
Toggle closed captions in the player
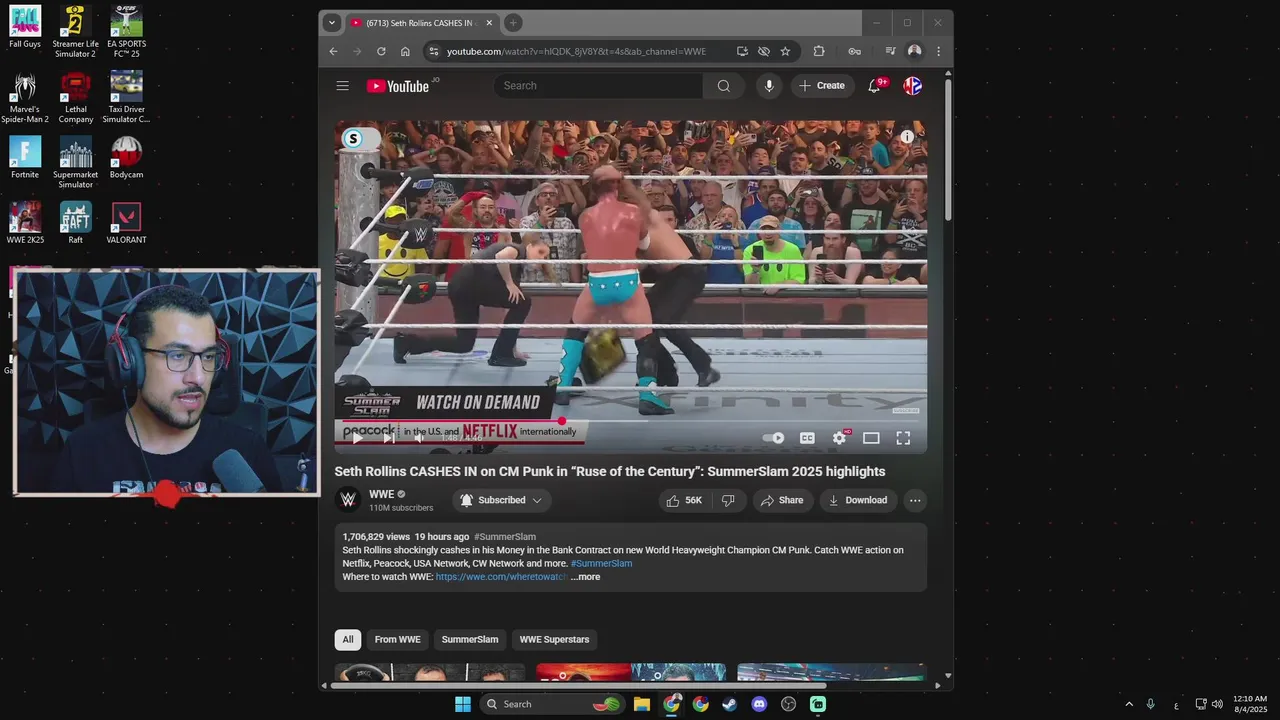coord(807,438)
